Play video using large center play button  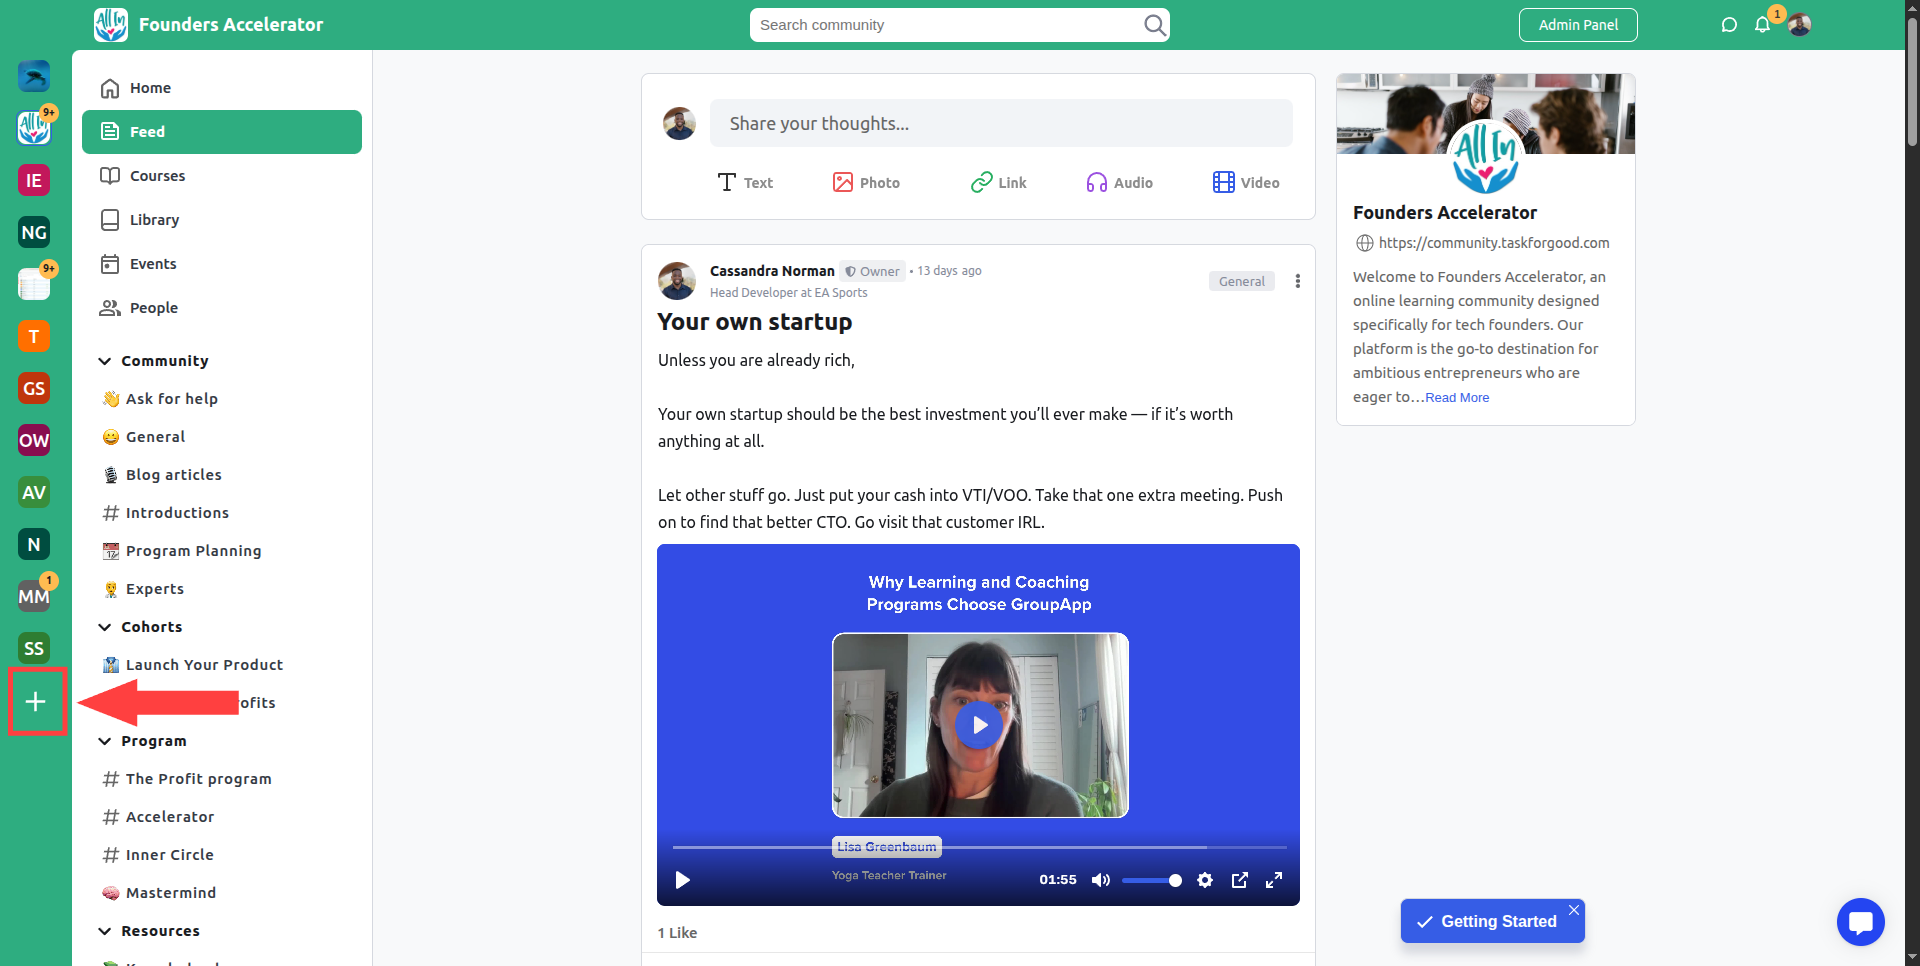[979, 725]
